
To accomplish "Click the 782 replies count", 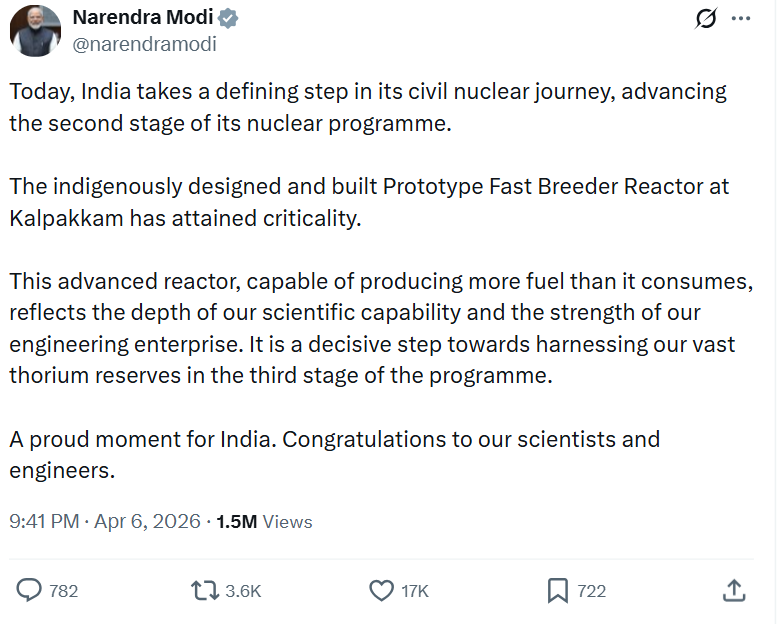I will [64, 591].
